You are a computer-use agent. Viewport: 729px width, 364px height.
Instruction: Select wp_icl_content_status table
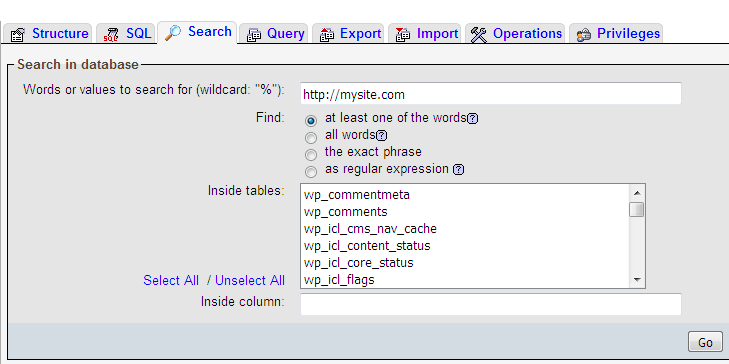coord(465,245)
